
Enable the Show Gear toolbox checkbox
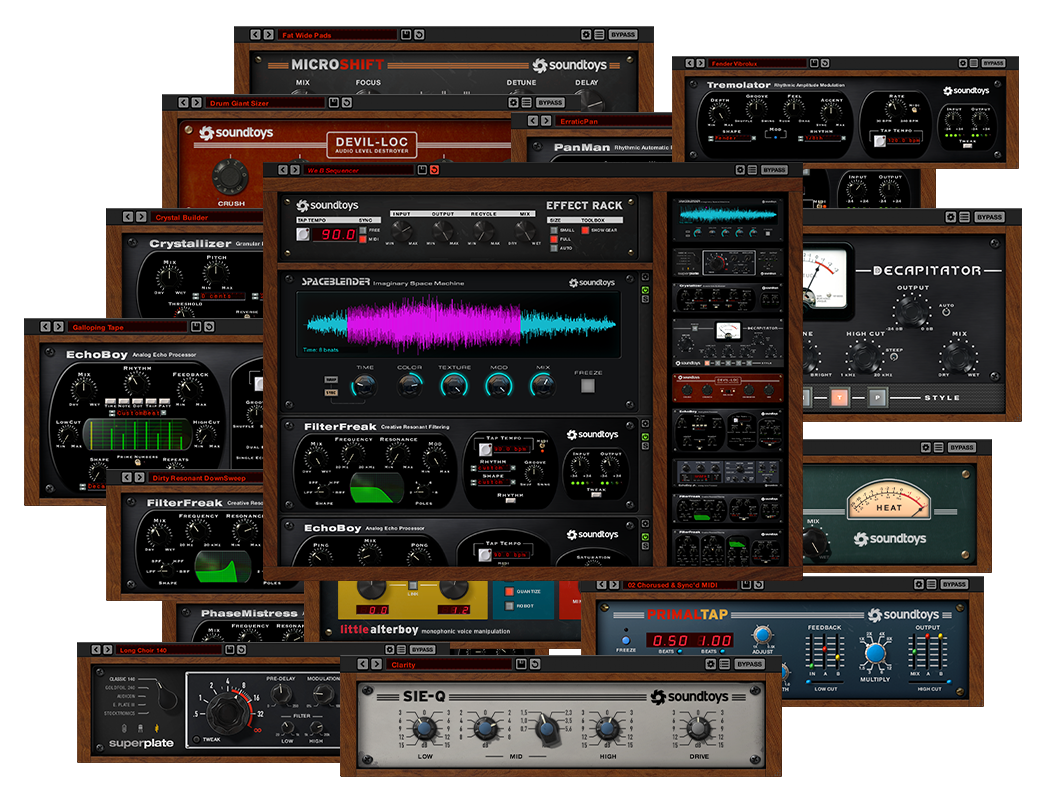coord(584,230)
